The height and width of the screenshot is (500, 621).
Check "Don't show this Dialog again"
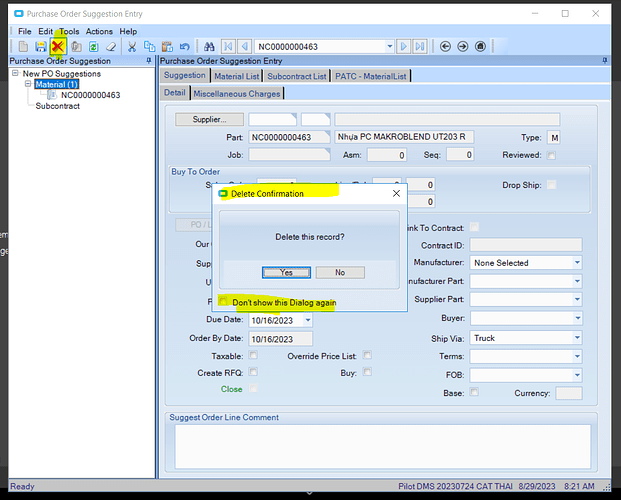[x=224, y=301]
